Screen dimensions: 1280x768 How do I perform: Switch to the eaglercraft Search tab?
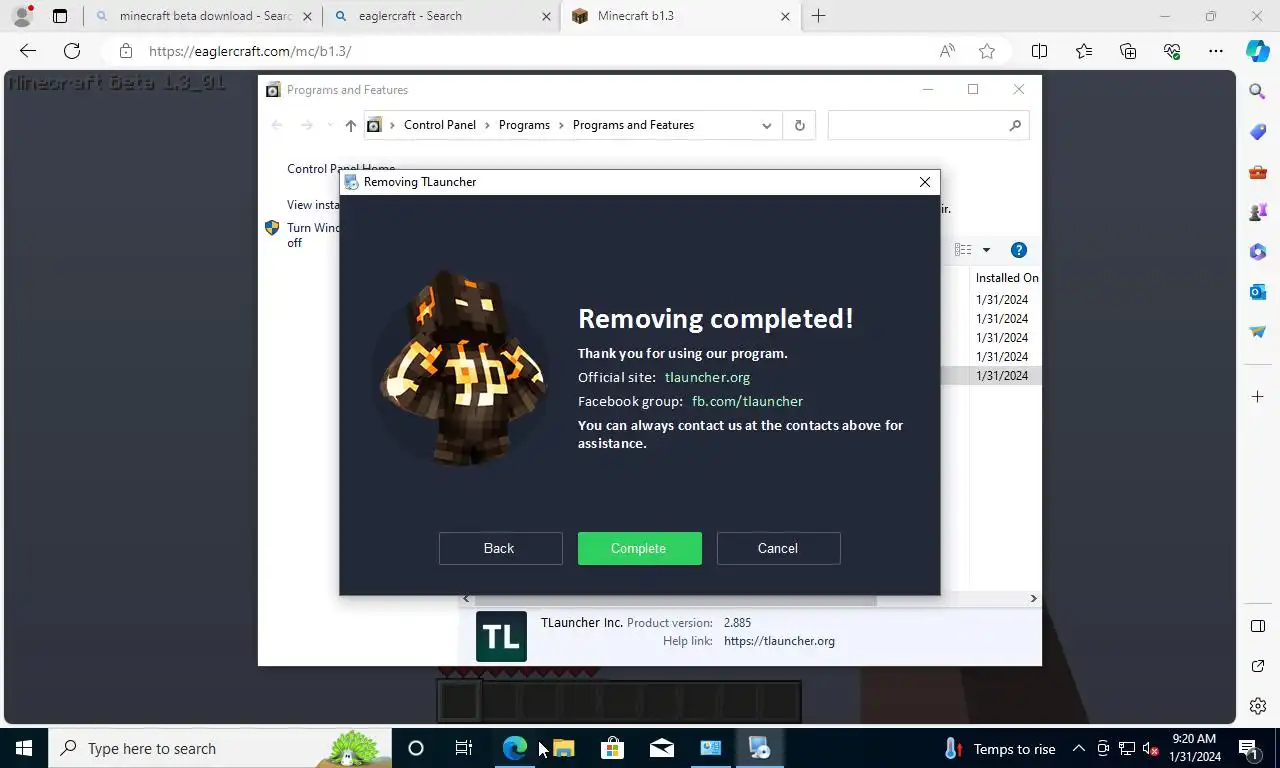click(442, 16)
